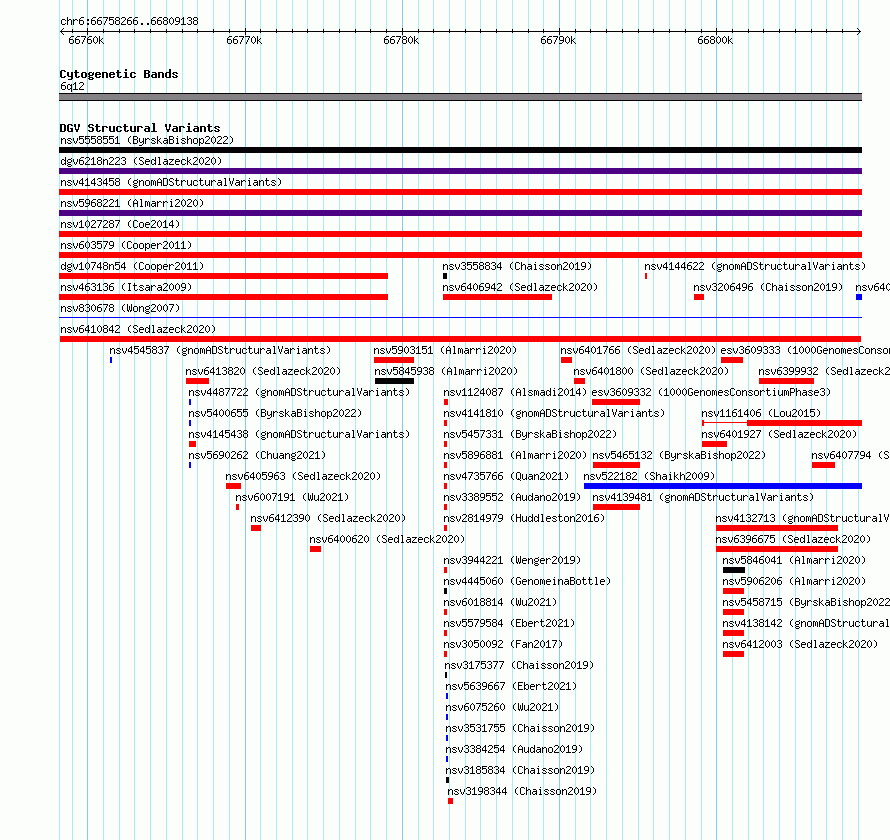Image resolution: width=890 pixels, height=840 pixels.
Task: Select nsv3389552 (Audano2019) label
Action: click(512, 497)
